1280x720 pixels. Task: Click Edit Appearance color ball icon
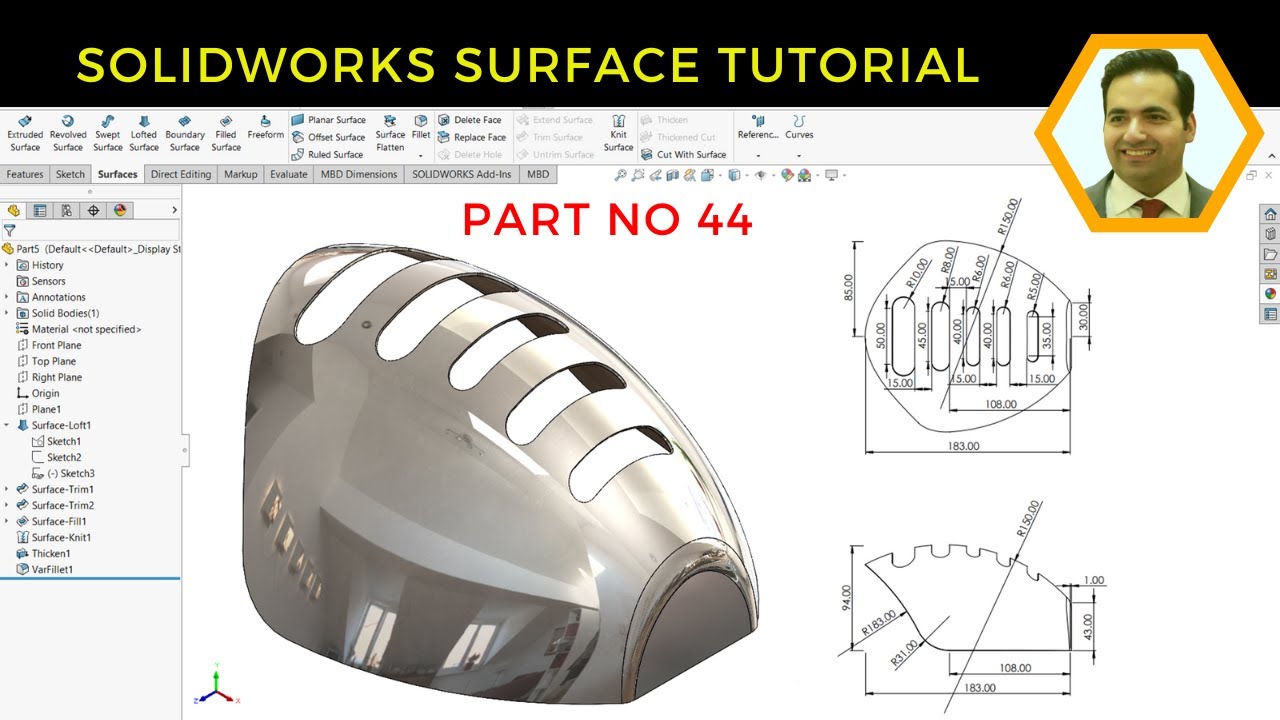(787, 175)
